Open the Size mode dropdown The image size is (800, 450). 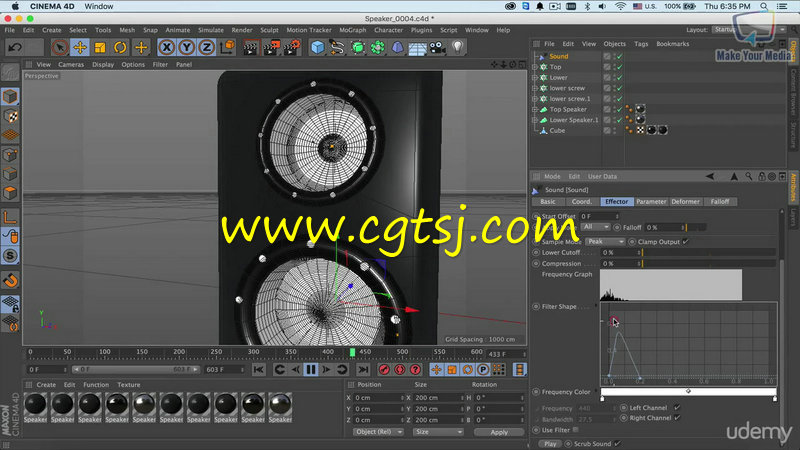point(438,432)
